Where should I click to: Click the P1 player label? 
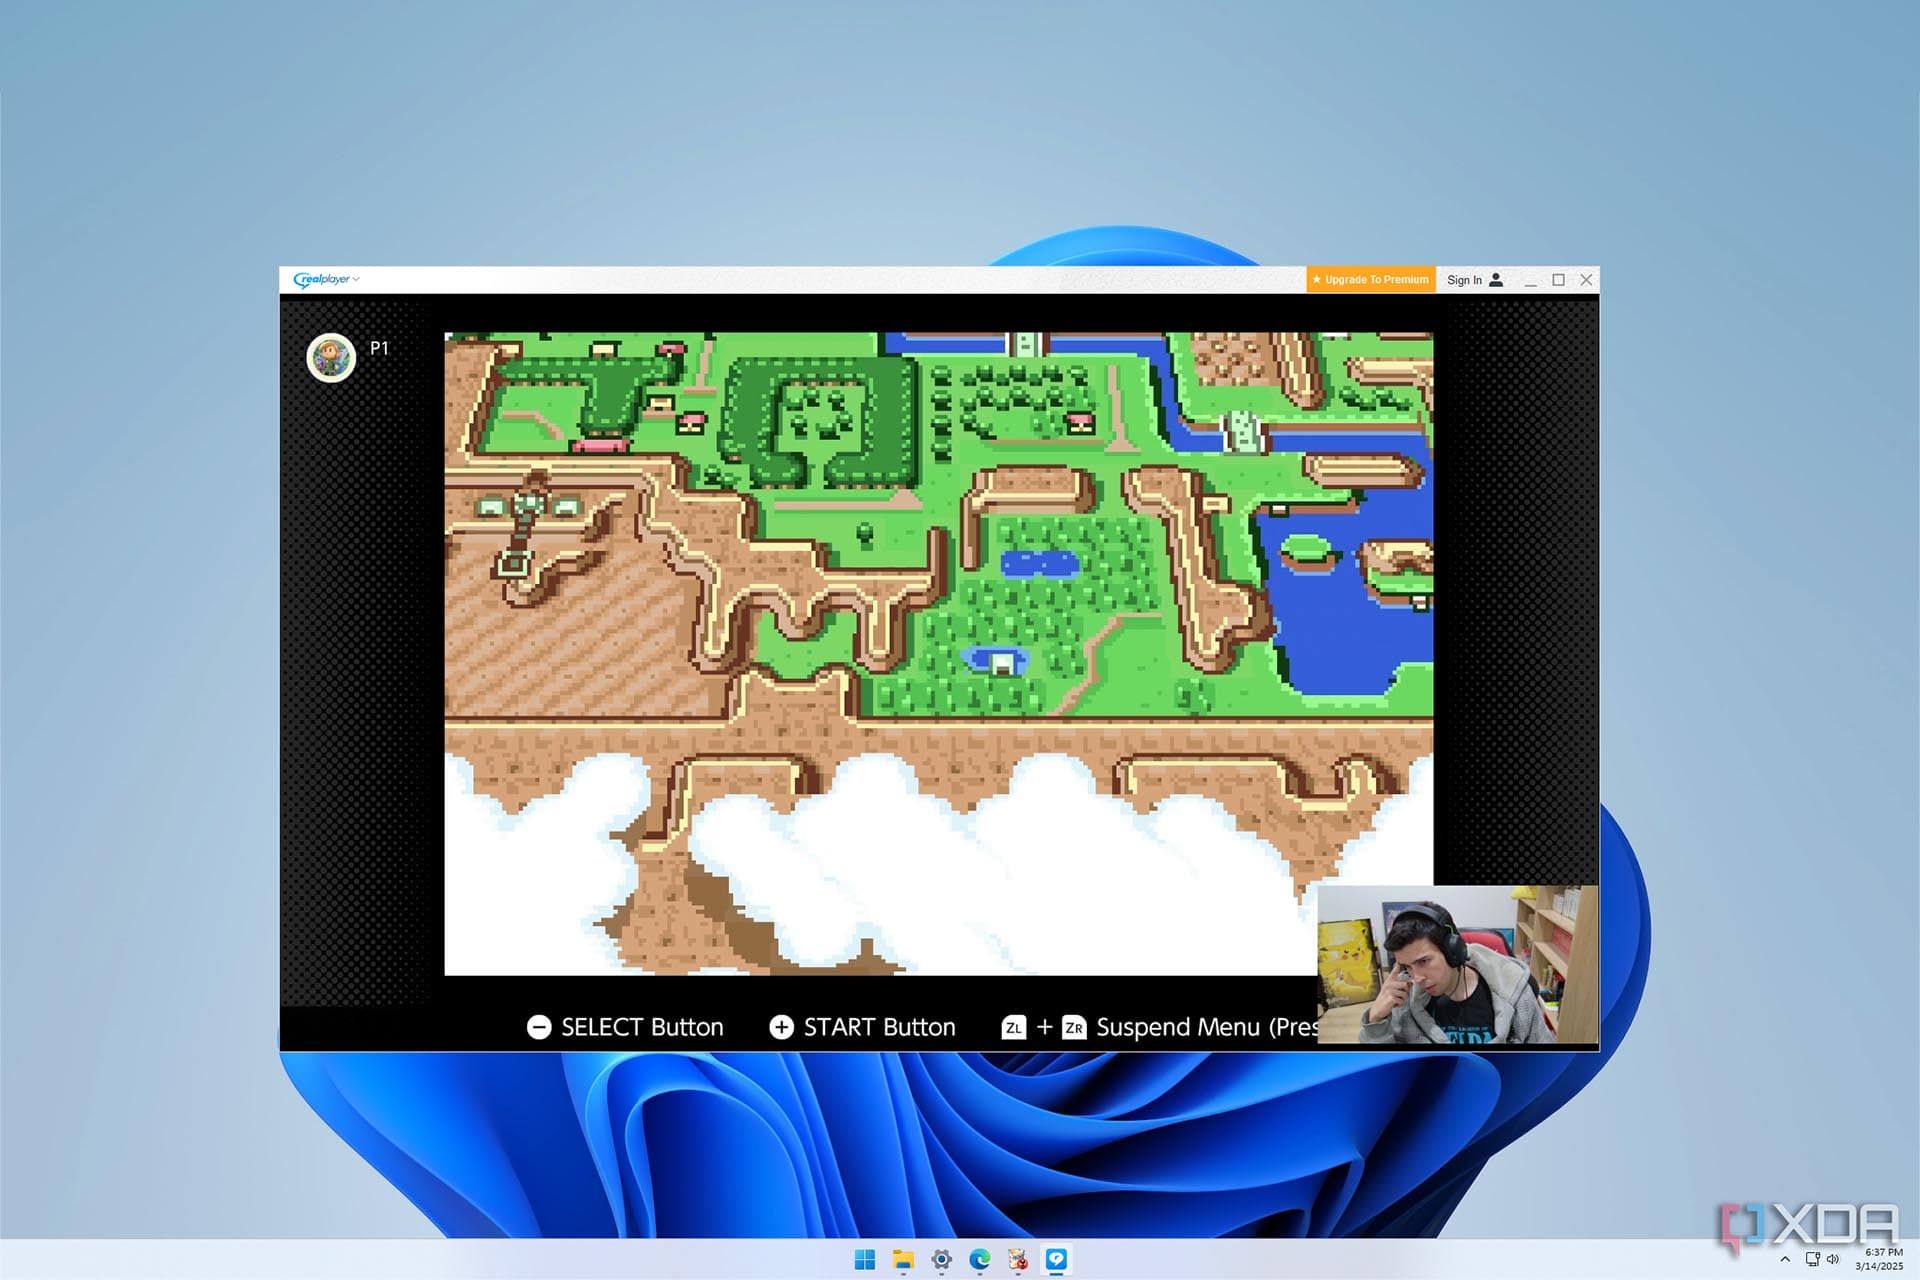tap(379, 348)
